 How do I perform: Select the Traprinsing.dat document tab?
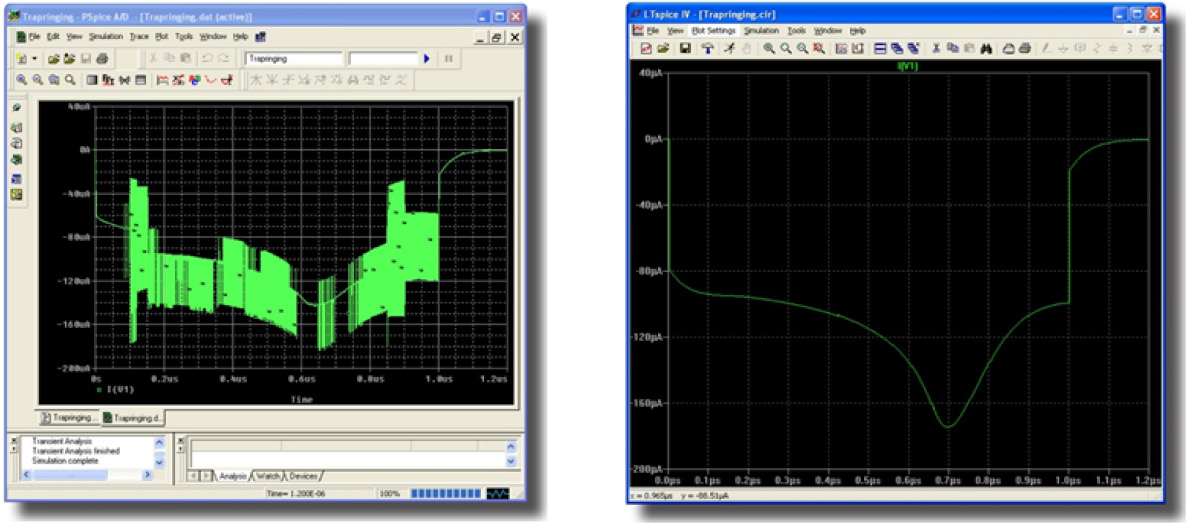tap(134, 418)
